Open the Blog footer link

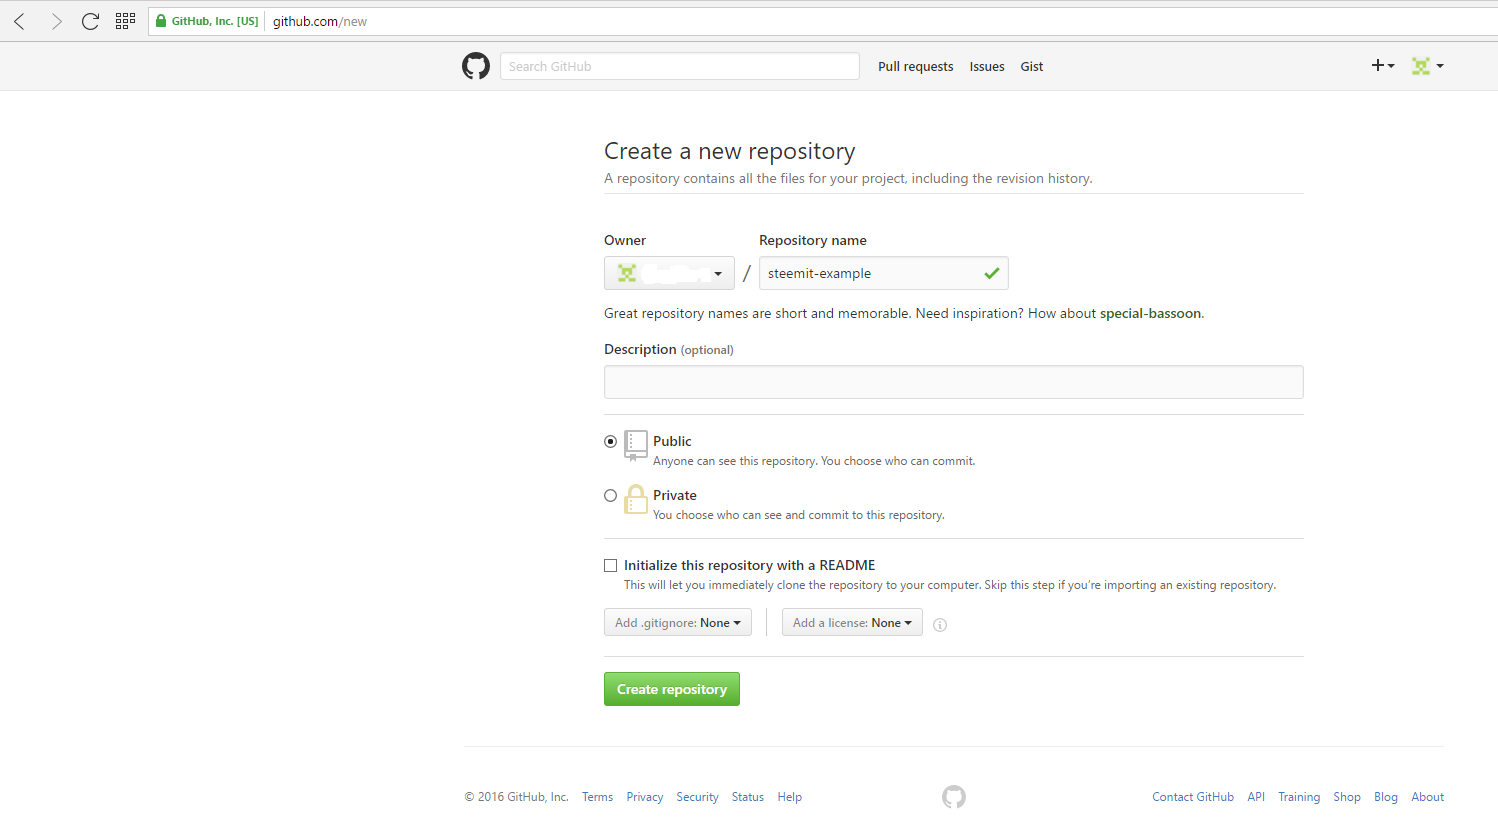(1386, 797)
